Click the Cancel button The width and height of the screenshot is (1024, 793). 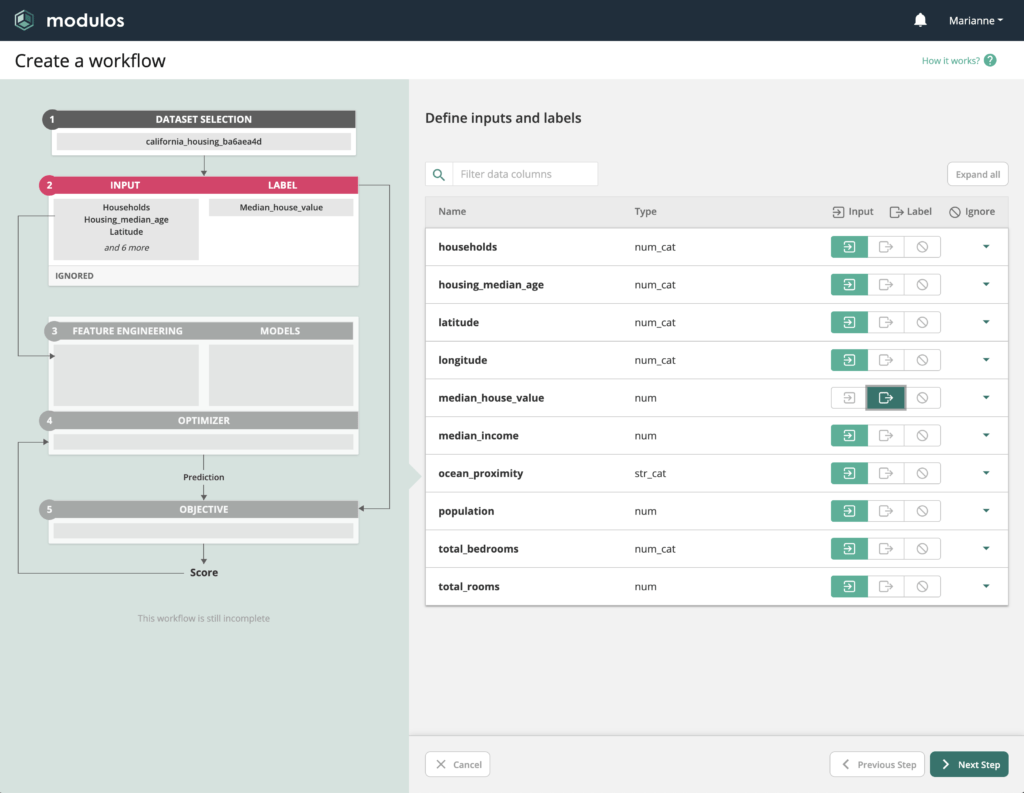[458, 764]
